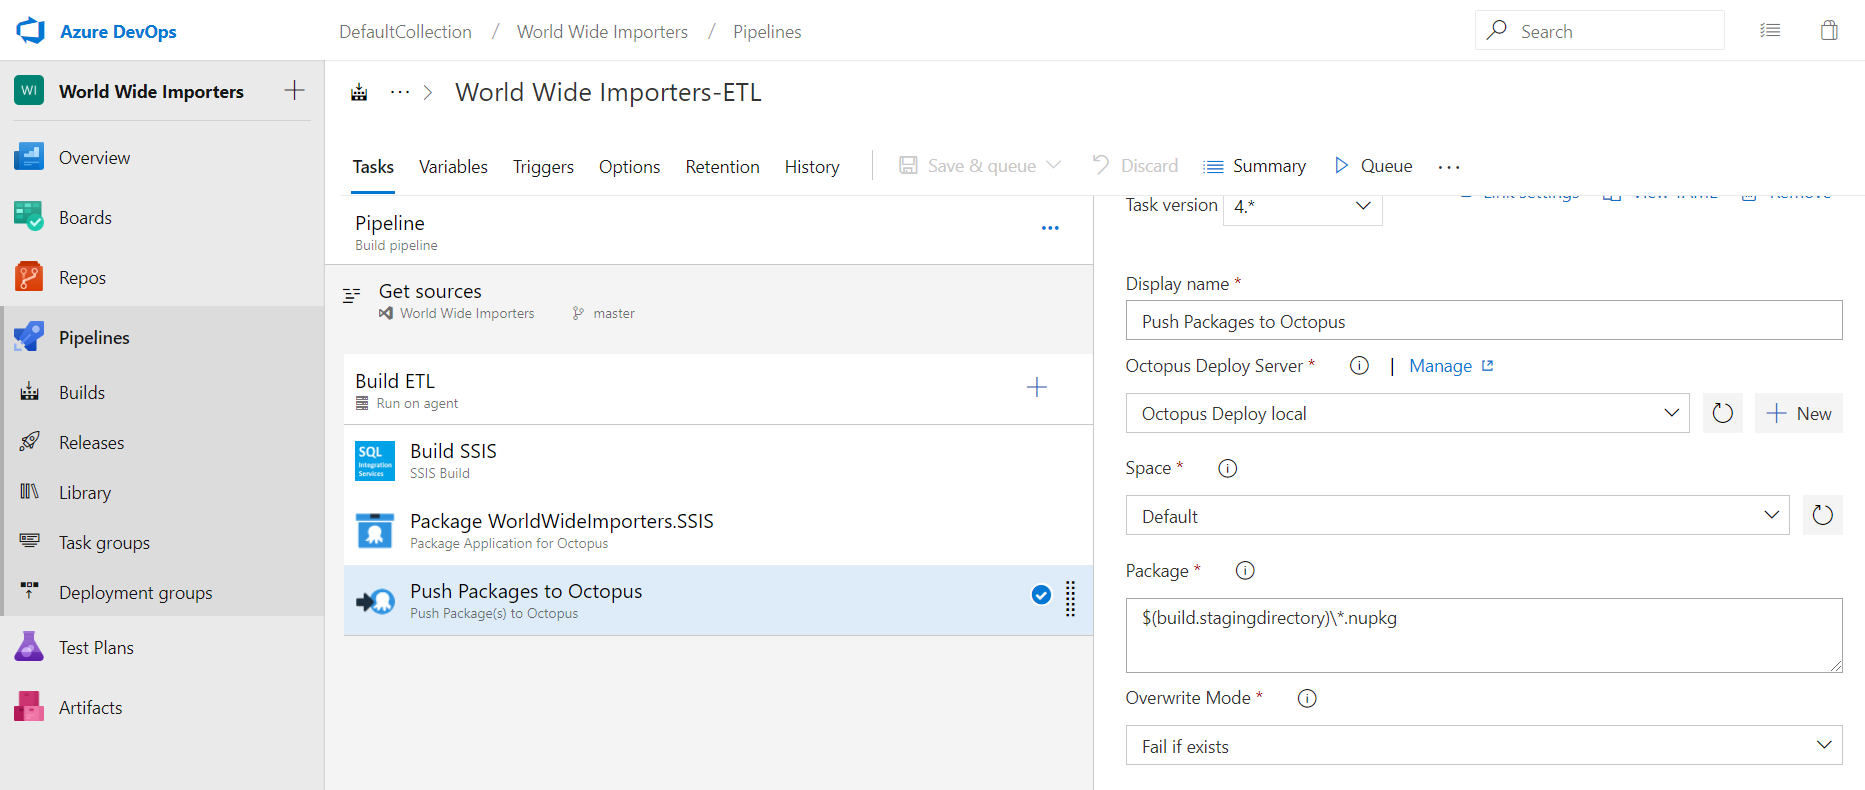
Task: Expand the Task version dropdown
Action: point(1302,207)
